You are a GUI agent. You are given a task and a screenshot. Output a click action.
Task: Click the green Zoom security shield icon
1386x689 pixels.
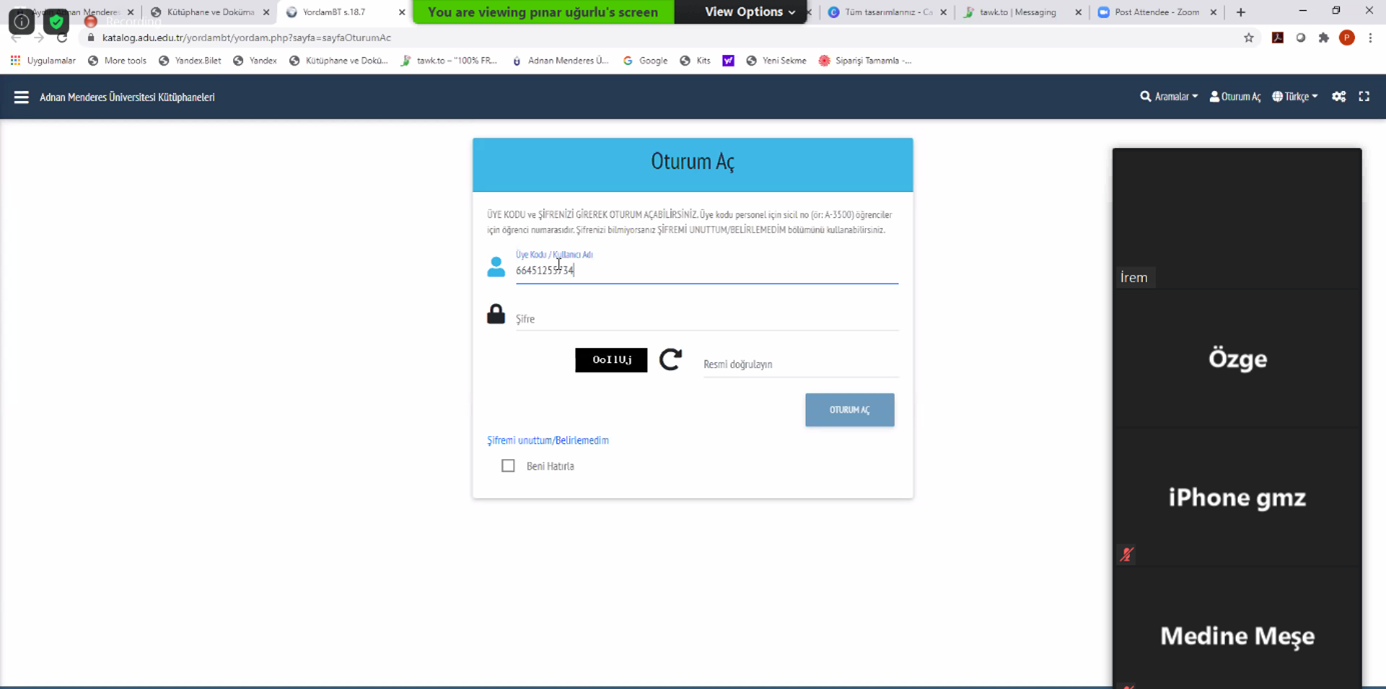point(56,21)
